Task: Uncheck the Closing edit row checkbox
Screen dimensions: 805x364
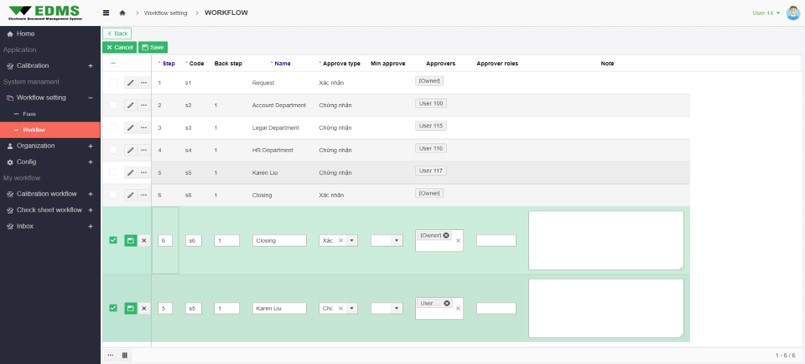Action: coord(113,240)
